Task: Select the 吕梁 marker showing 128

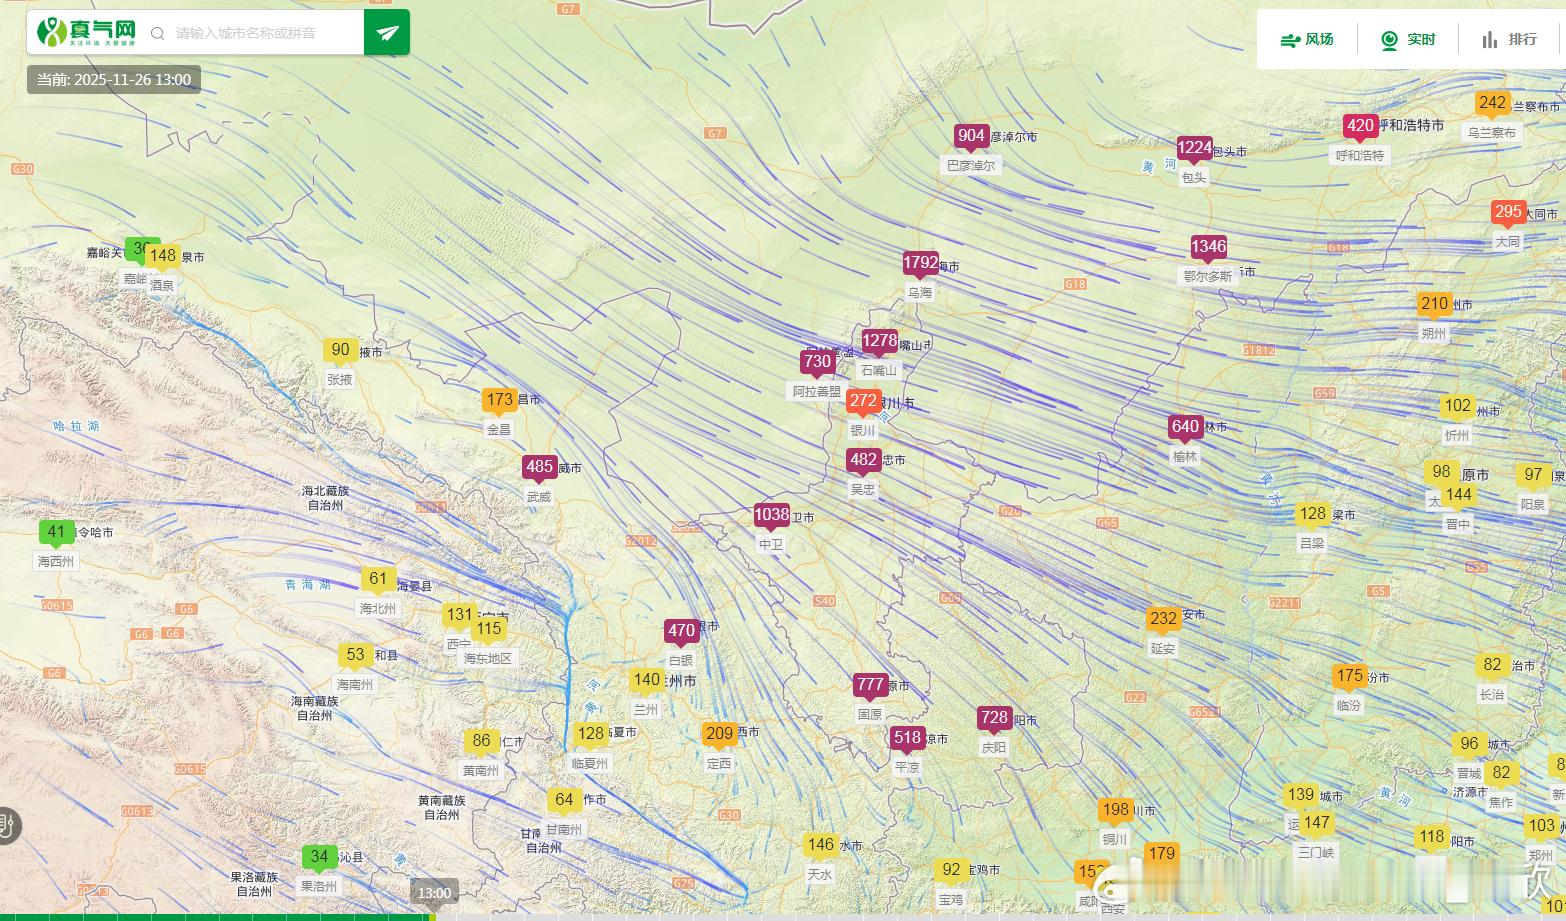Action: tap(1312, 514)
